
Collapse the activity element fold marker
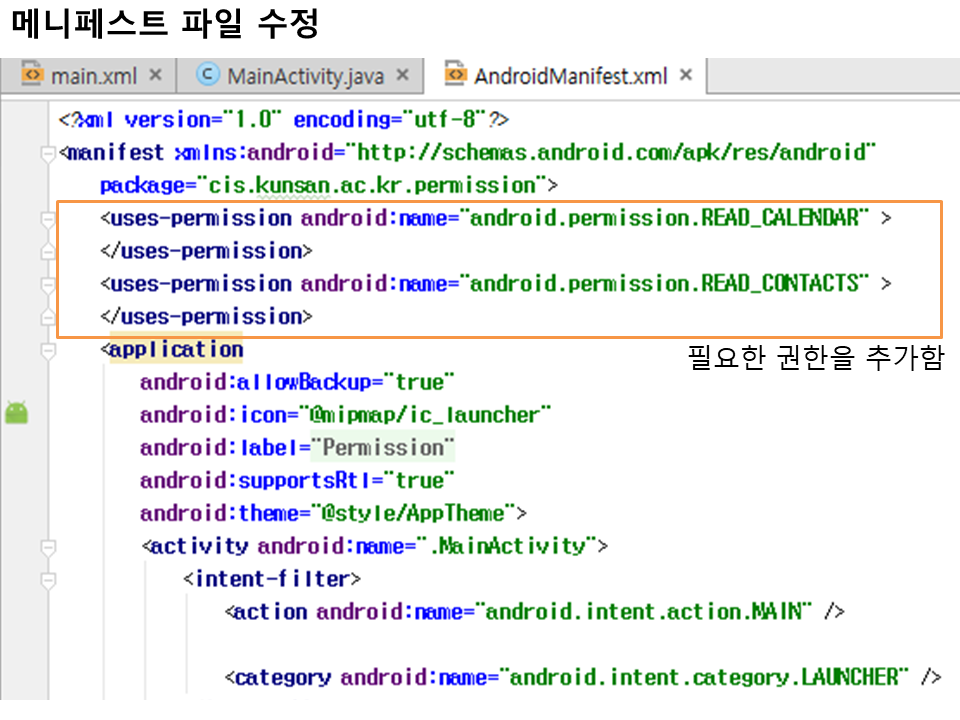point(47,547)
